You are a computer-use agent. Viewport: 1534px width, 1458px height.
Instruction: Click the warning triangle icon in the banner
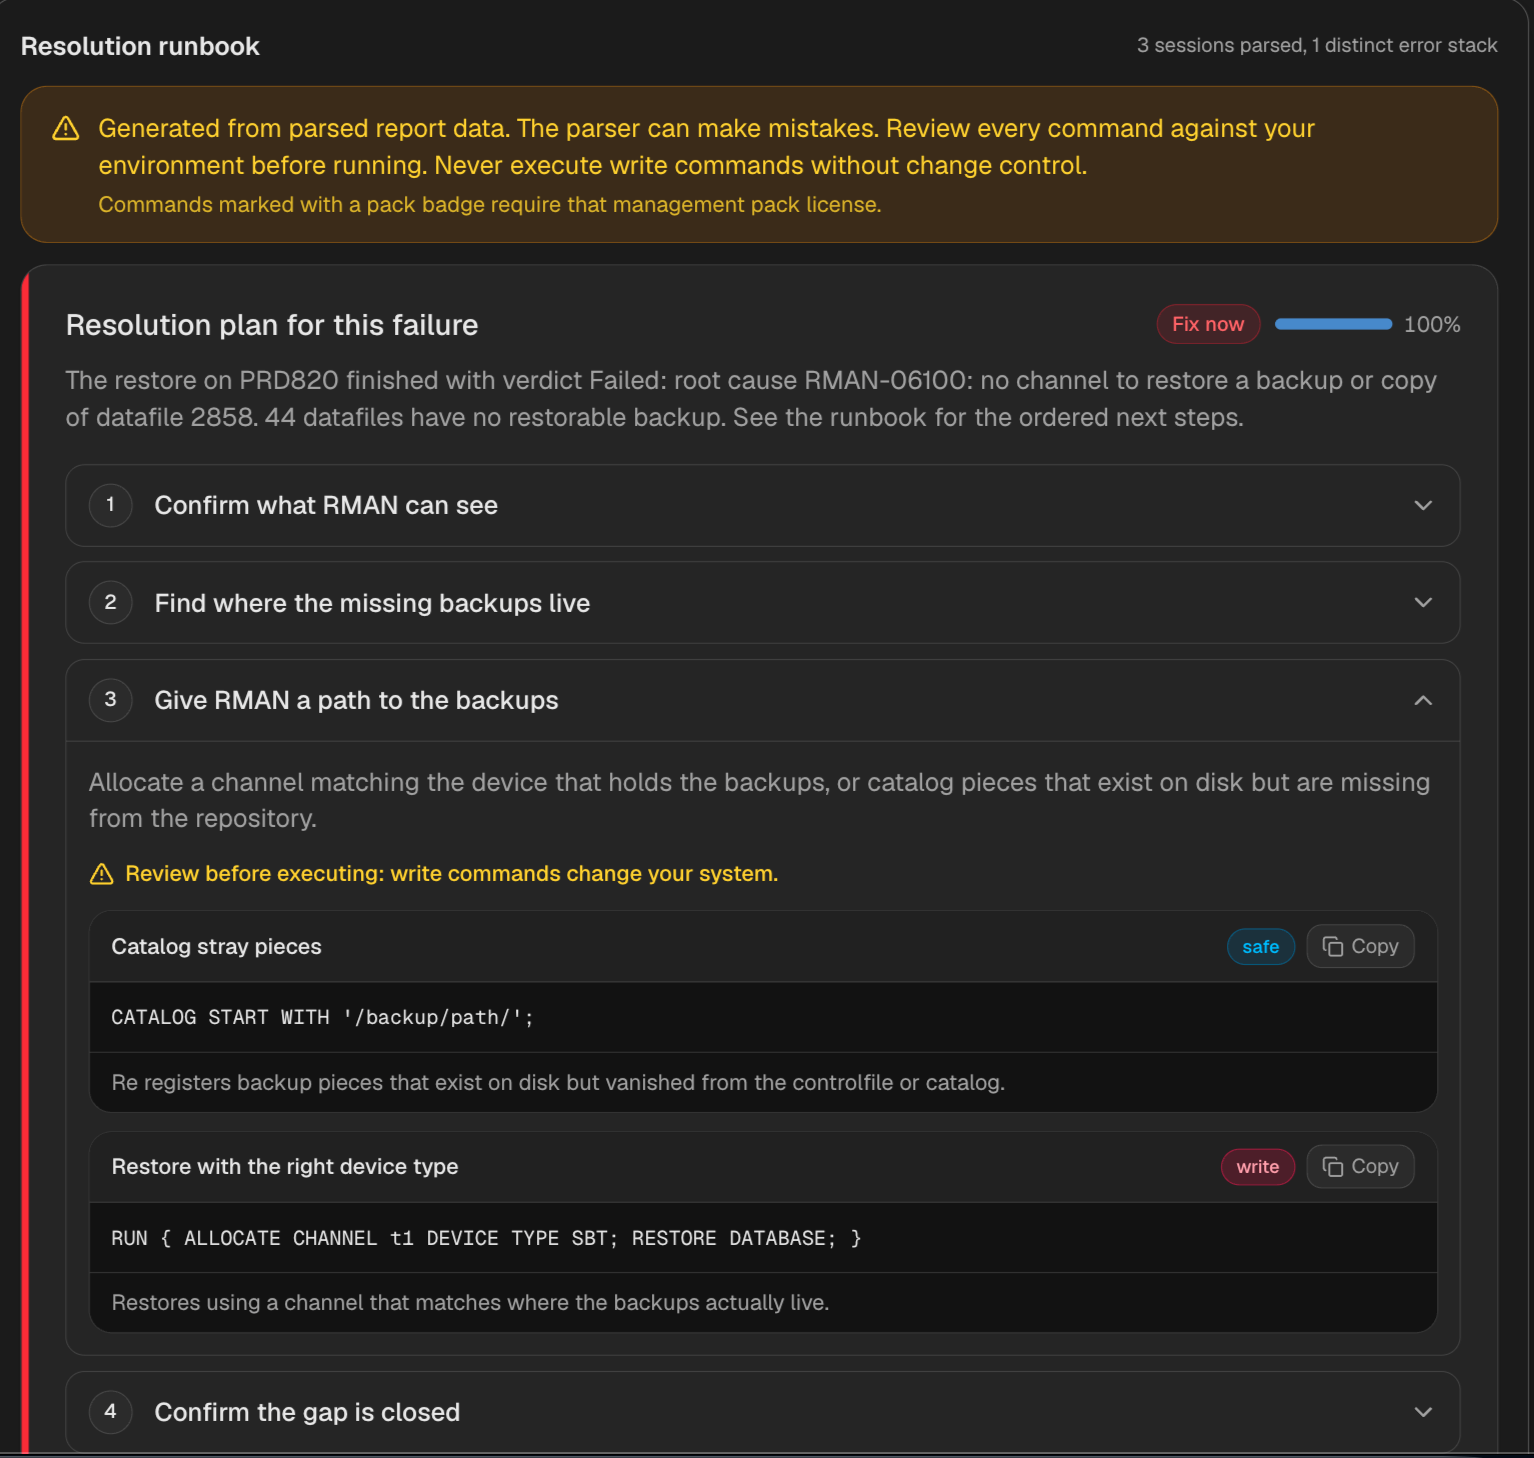(x=66, y=129)
